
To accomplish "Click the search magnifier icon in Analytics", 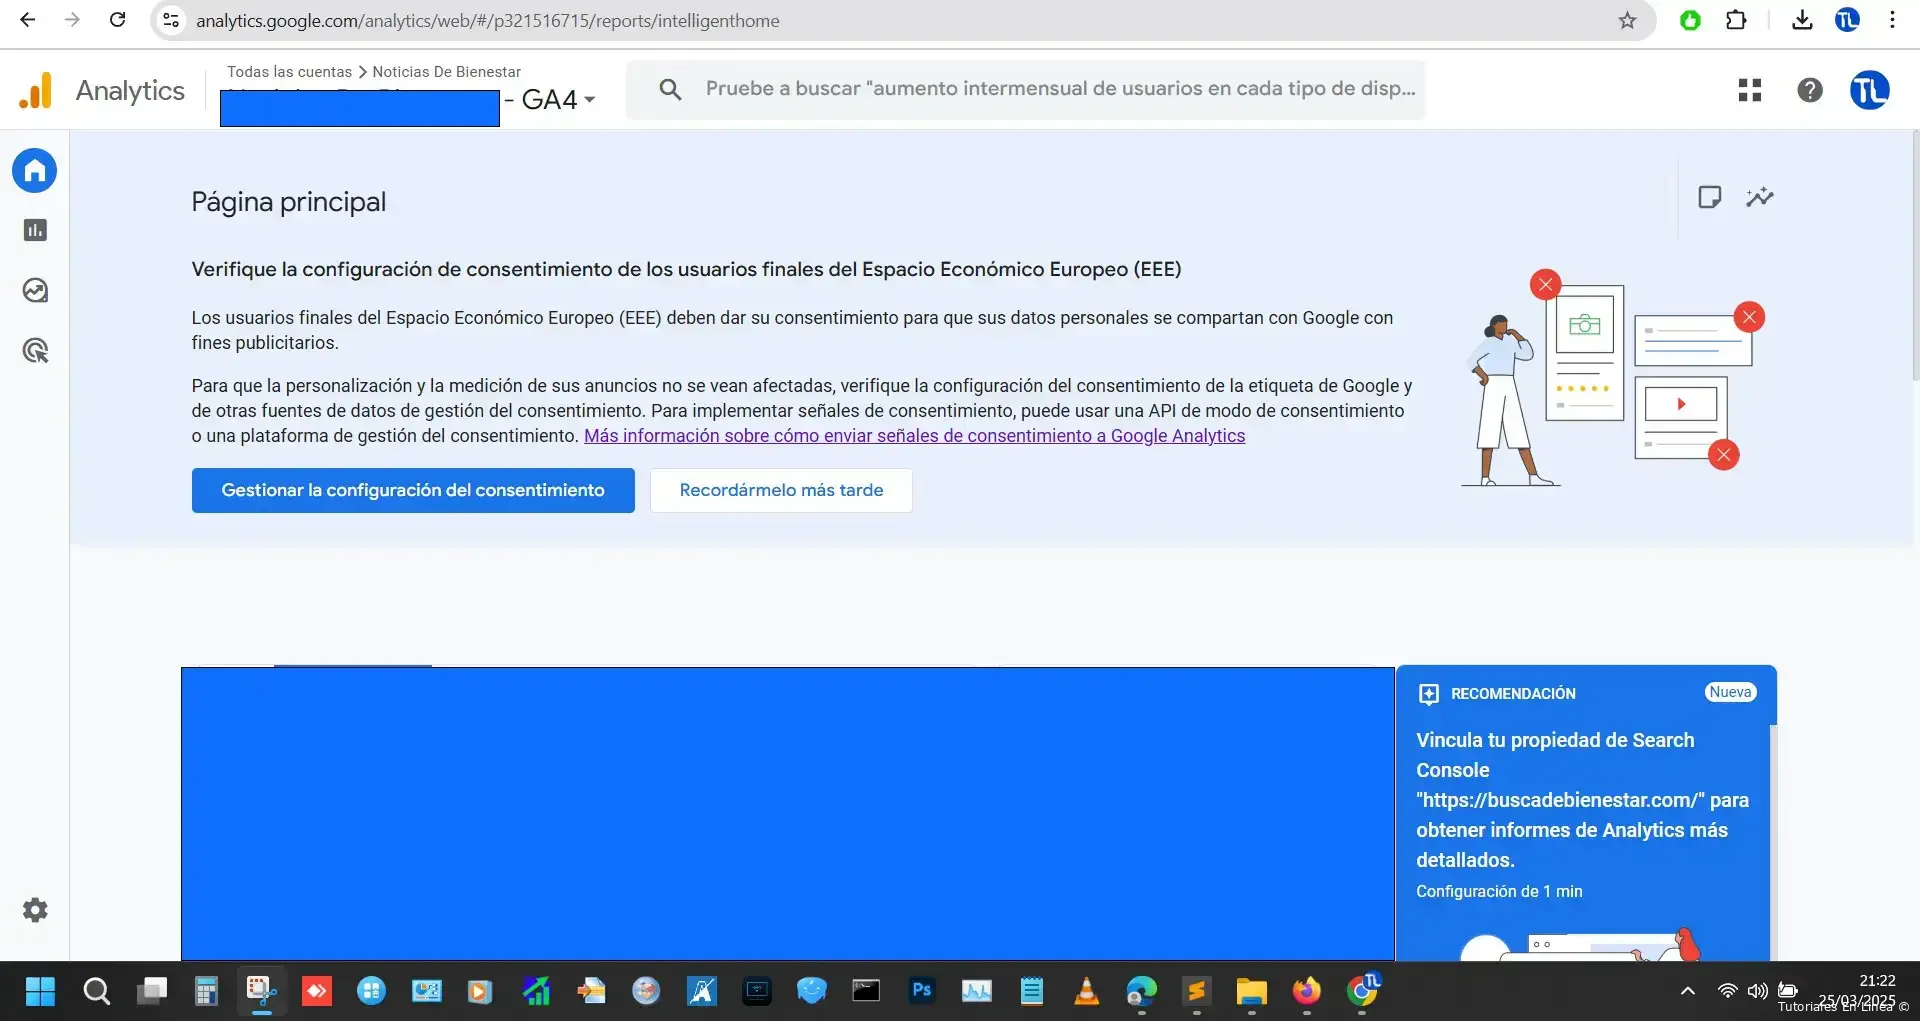I will [x=670, y=90].
